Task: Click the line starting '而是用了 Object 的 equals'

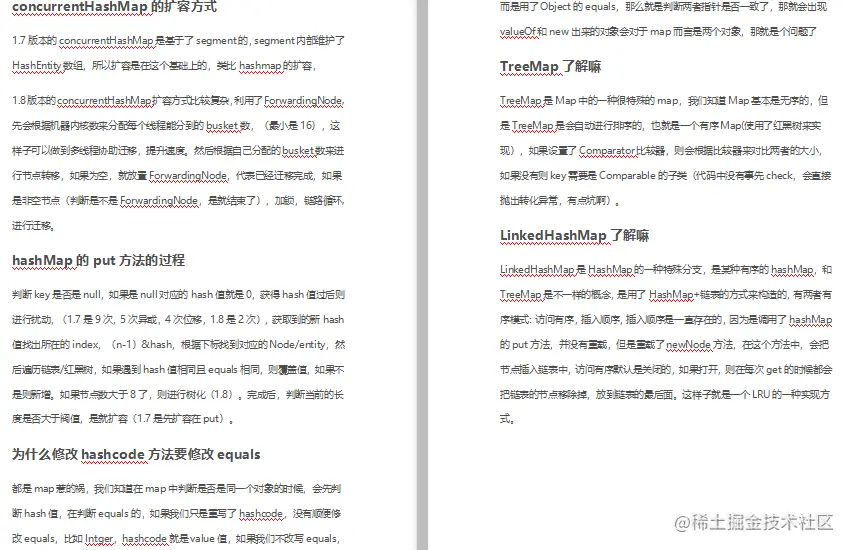Action: coord(663,7)
